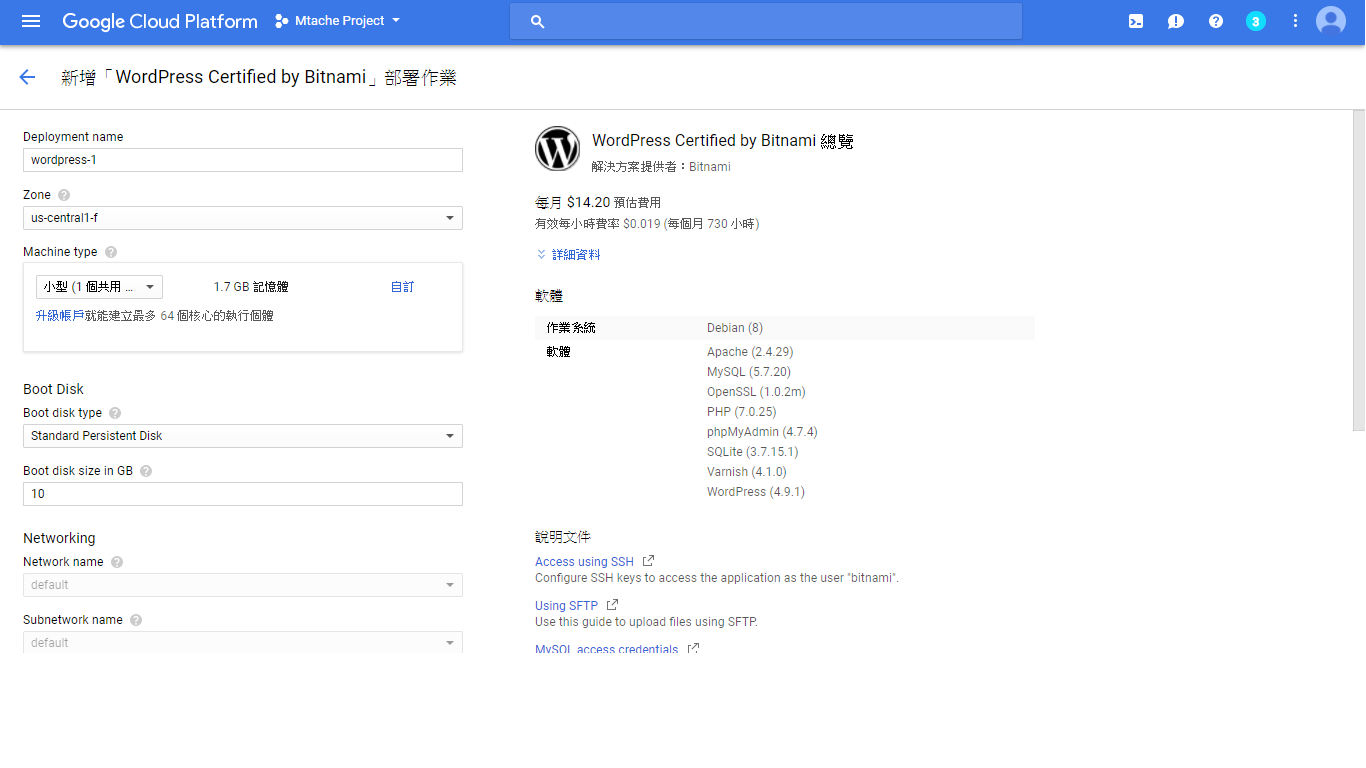Image resolution: width=1366 pixels, height=768 pixels.
Task: Open the user account avatar
Action: click(x=1331, y=21)
